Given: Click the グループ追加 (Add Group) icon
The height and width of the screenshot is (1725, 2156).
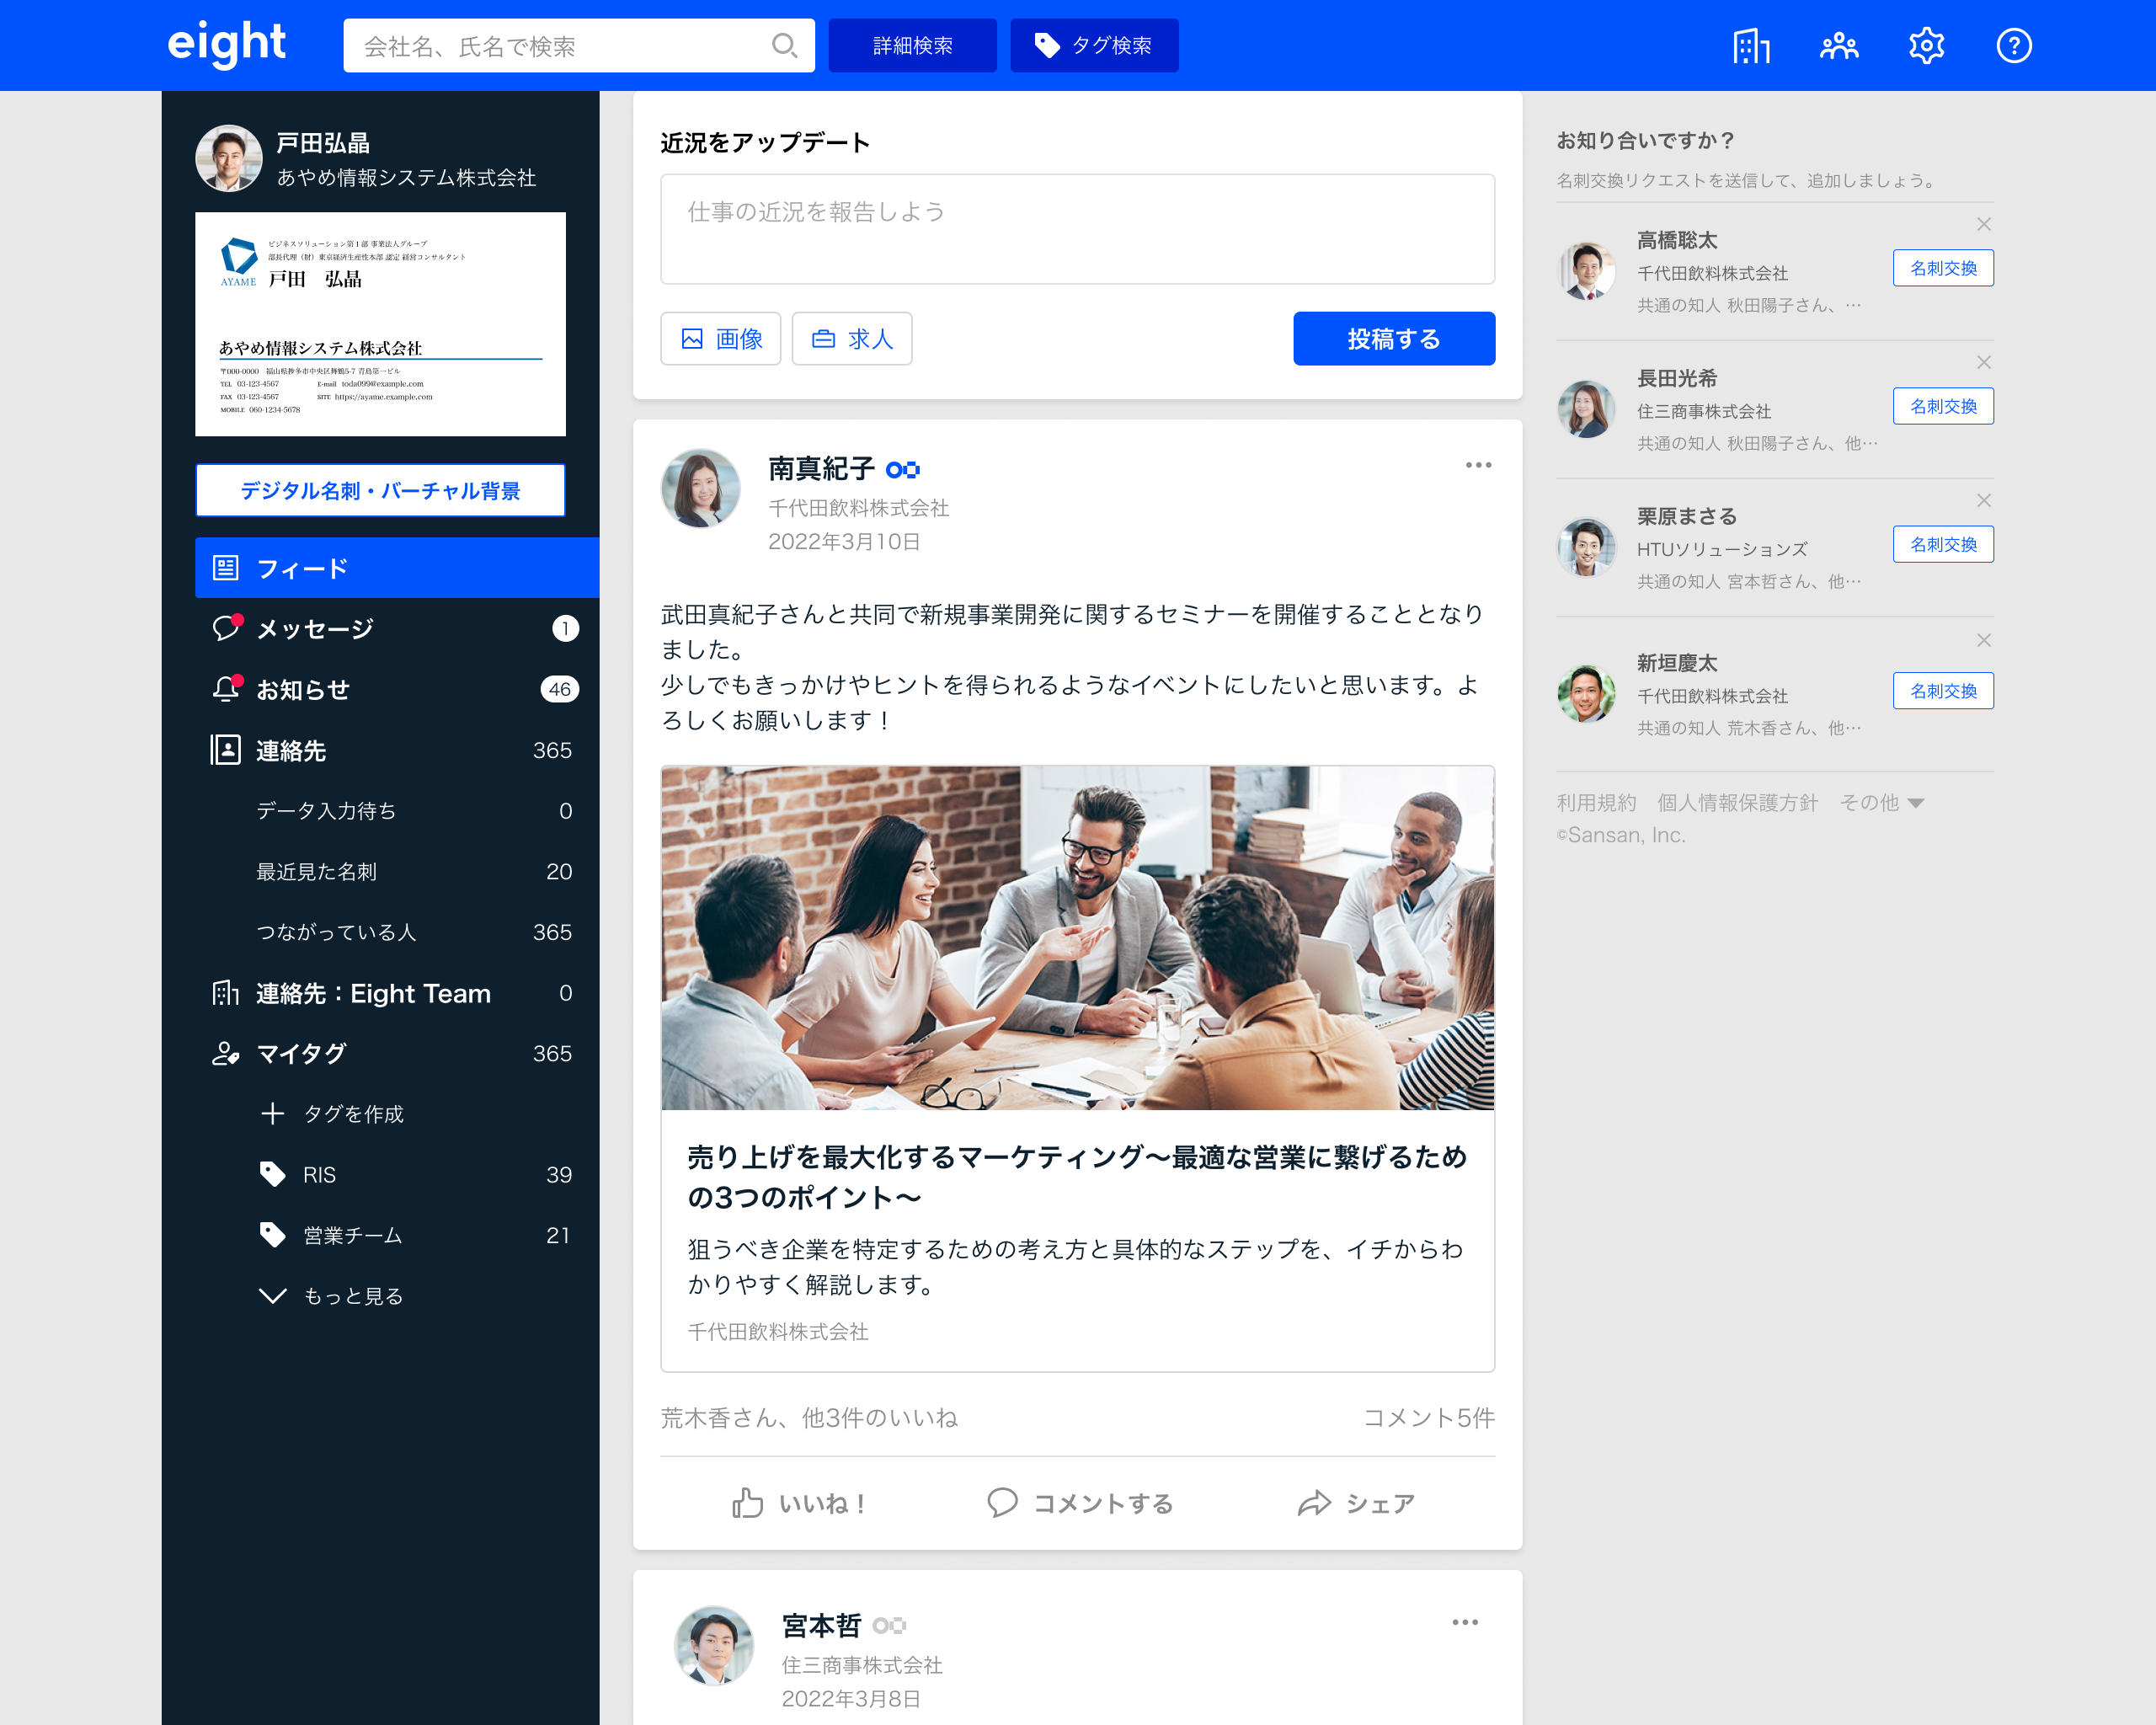Looking at the screenshot, I should pyautogui.click(x=1839, y=45).
